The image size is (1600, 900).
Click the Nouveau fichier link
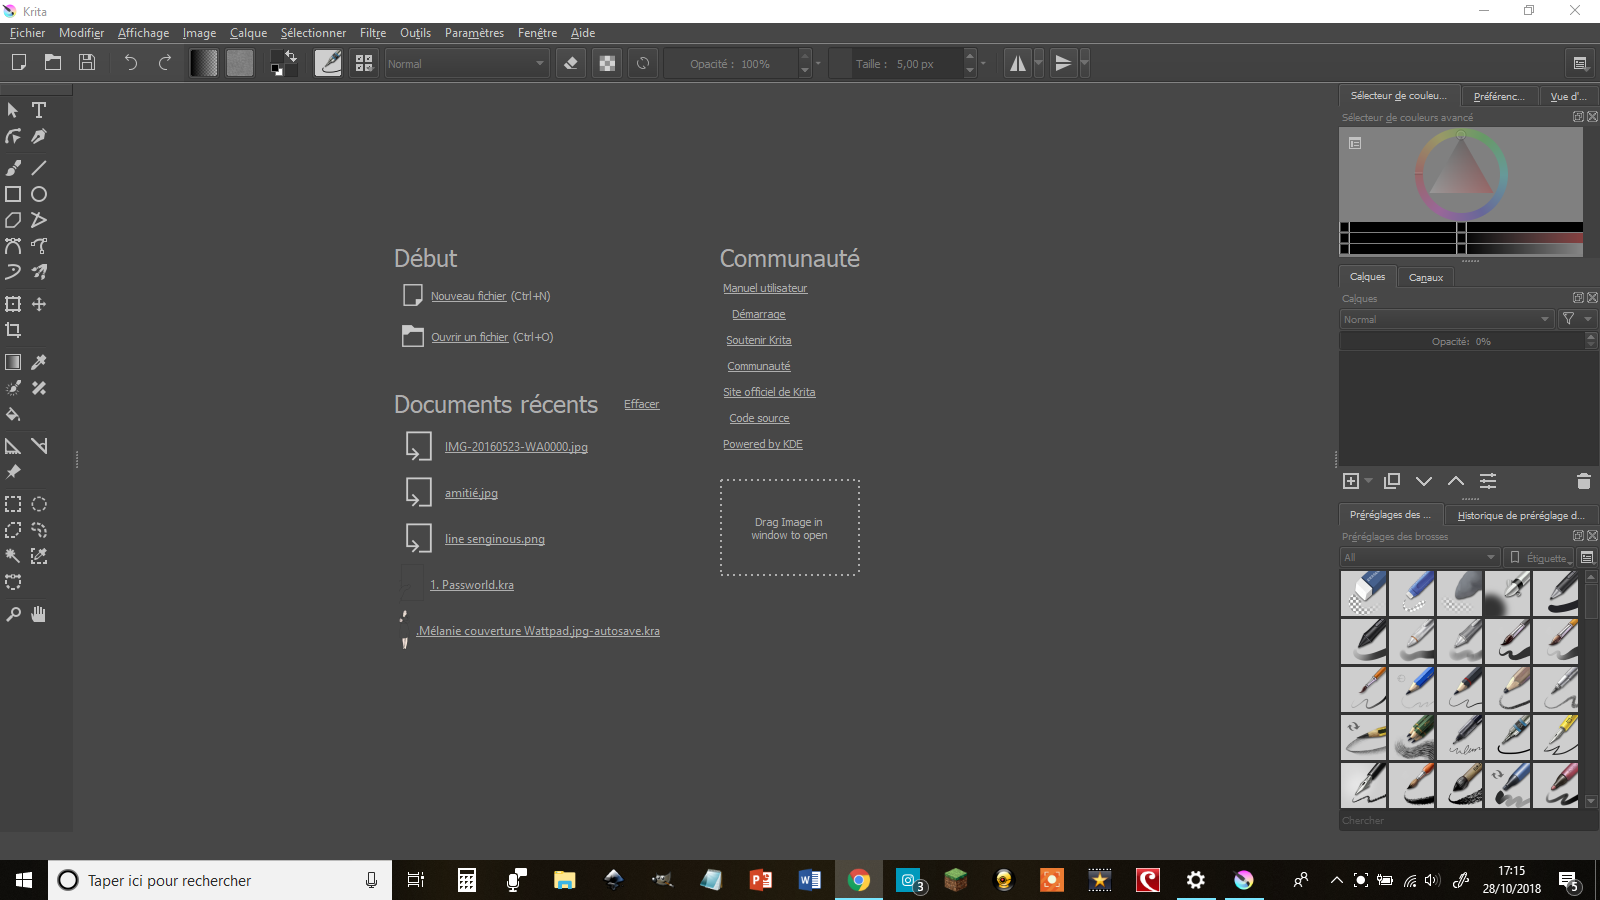pos(469,296)
